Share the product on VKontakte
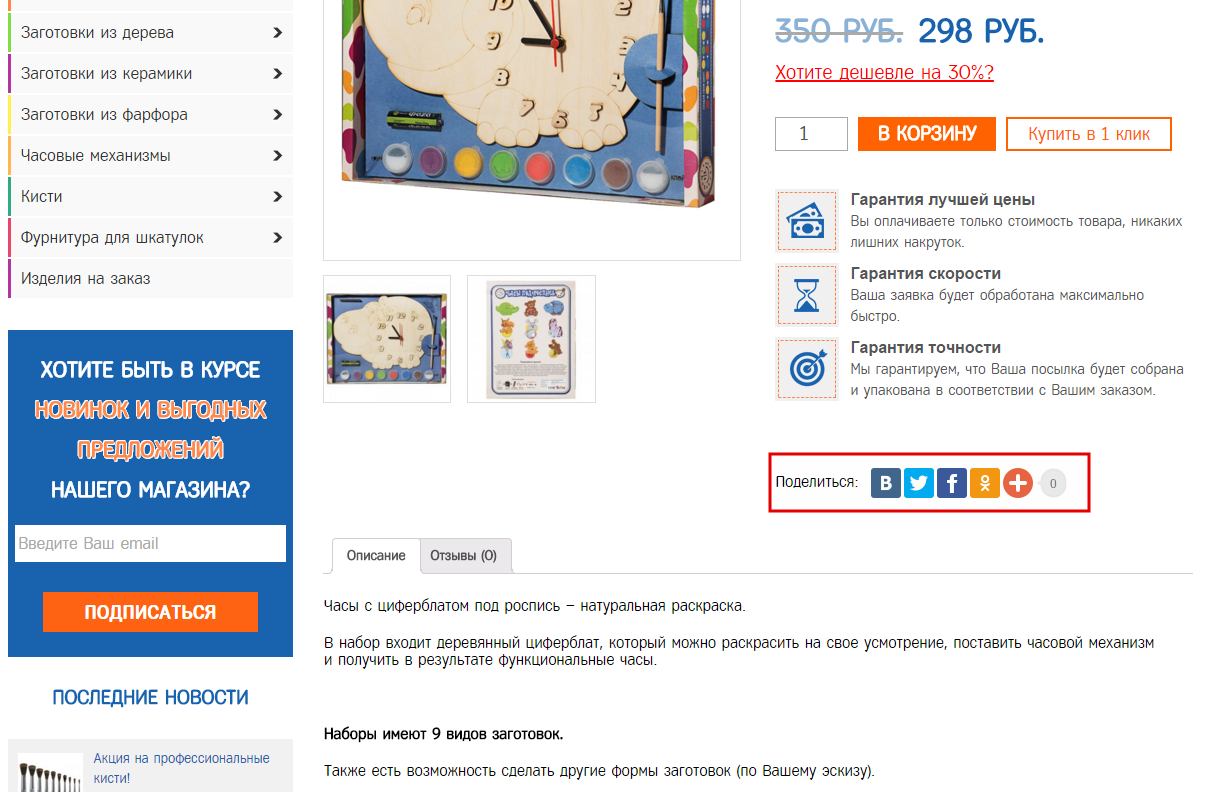The image size is (1206, 792). point(885,484)
